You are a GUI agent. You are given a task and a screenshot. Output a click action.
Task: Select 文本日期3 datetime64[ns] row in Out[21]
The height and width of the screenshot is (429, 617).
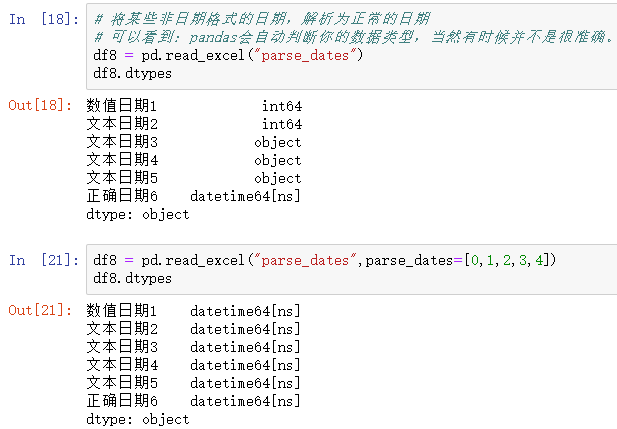pyautogui.click(x=194, y=347)
